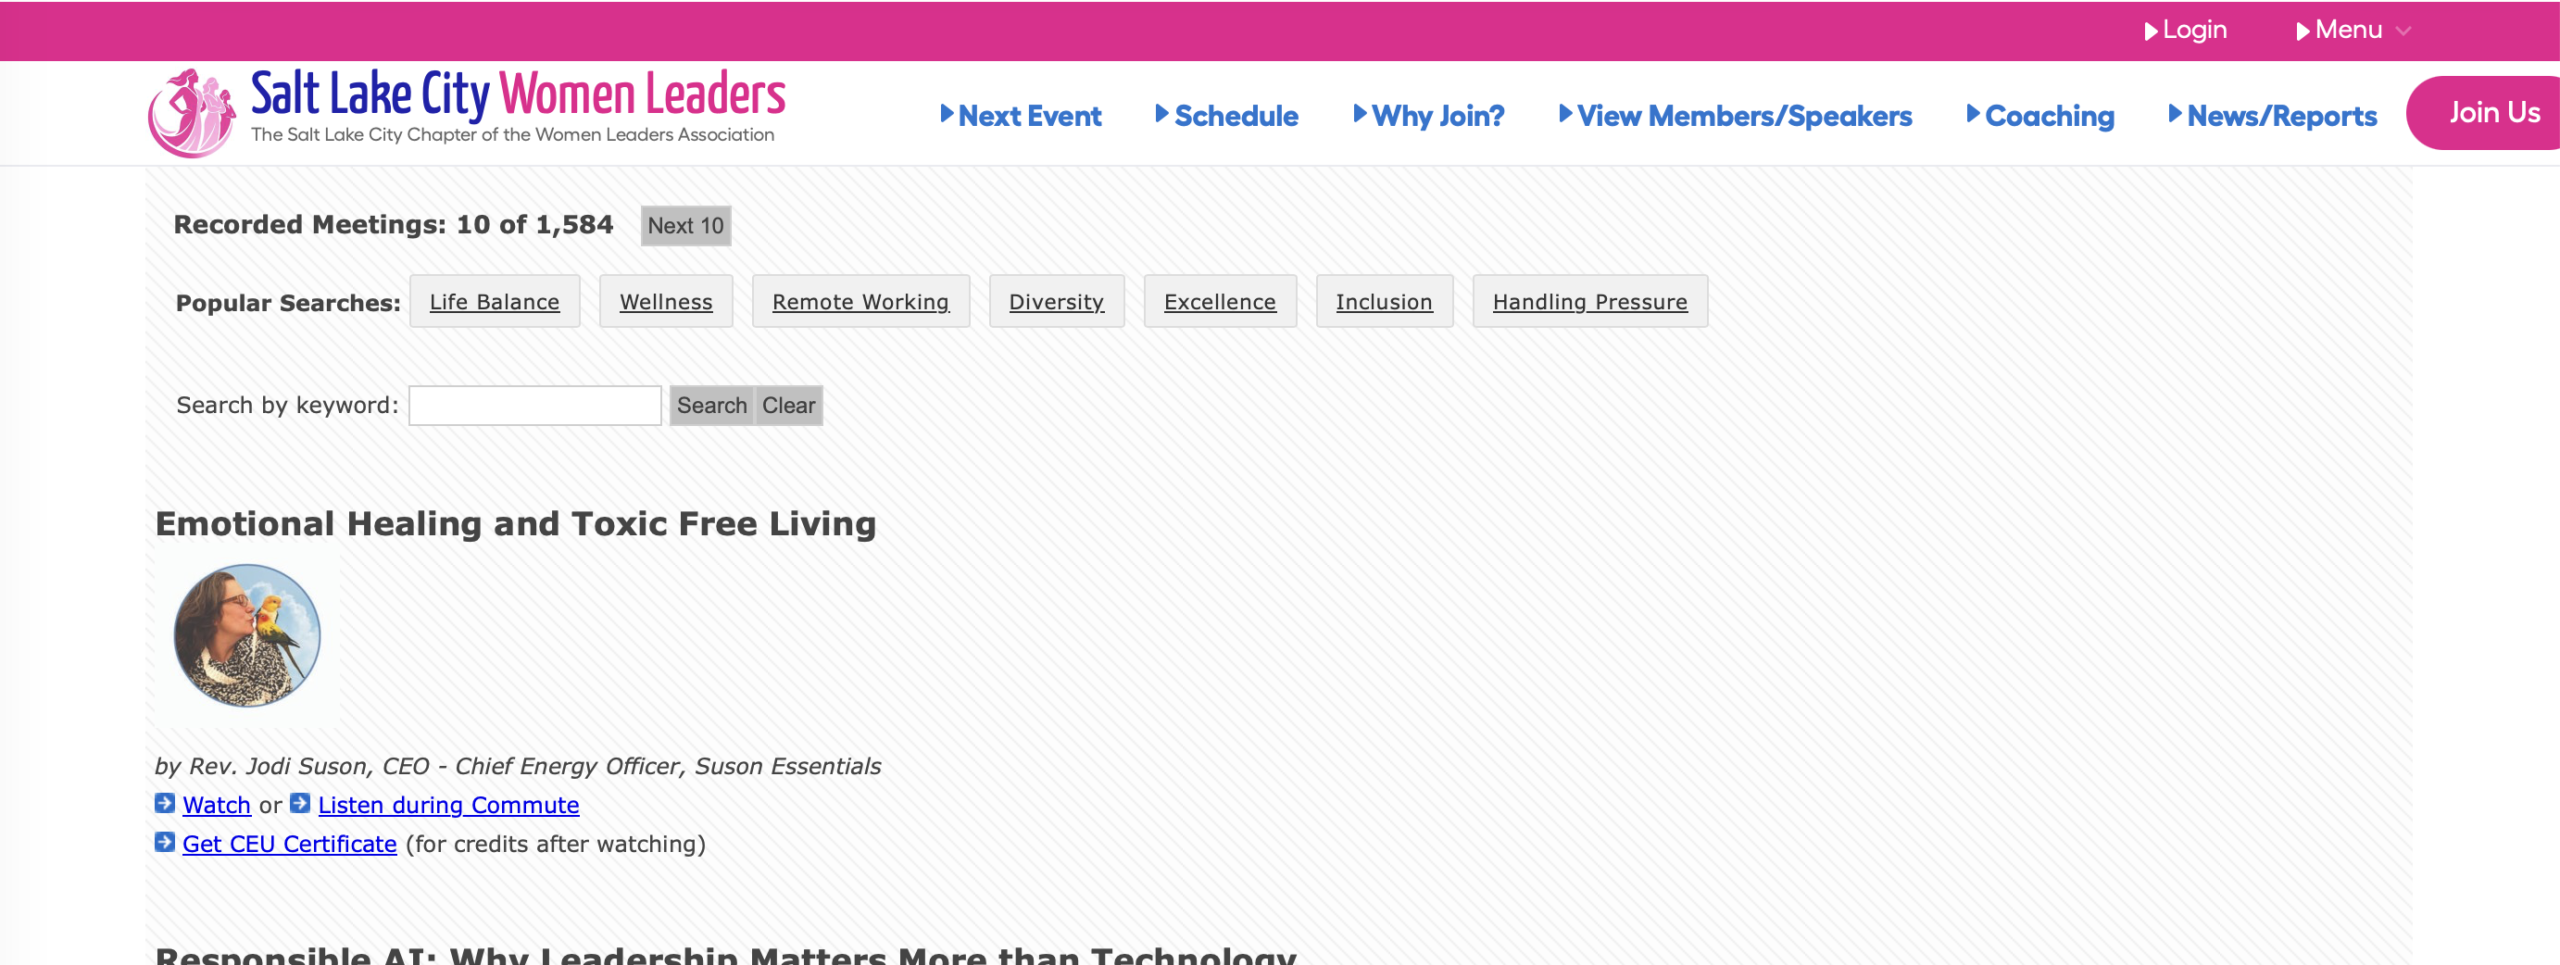2560x965 pixels.
Task: Click the Search by keyword input field
Action: [535, 406]
